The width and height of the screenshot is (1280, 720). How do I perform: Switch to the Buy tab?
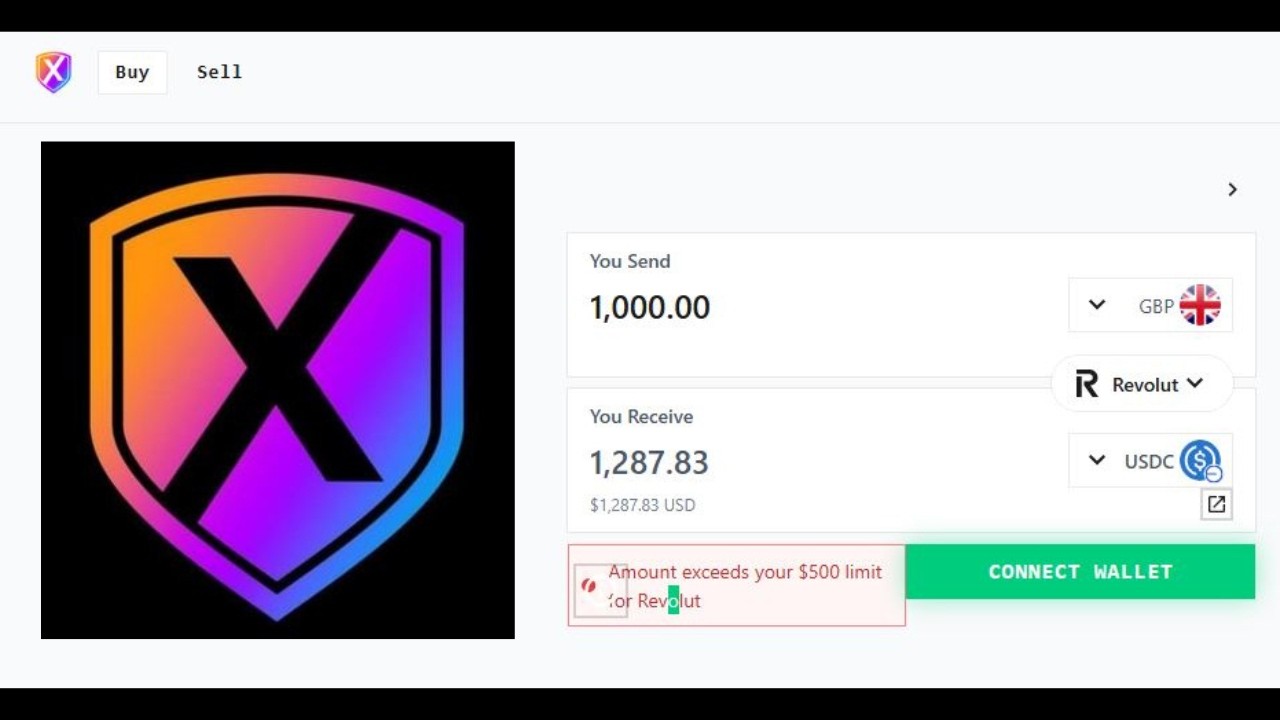click(x=132, y=72)
